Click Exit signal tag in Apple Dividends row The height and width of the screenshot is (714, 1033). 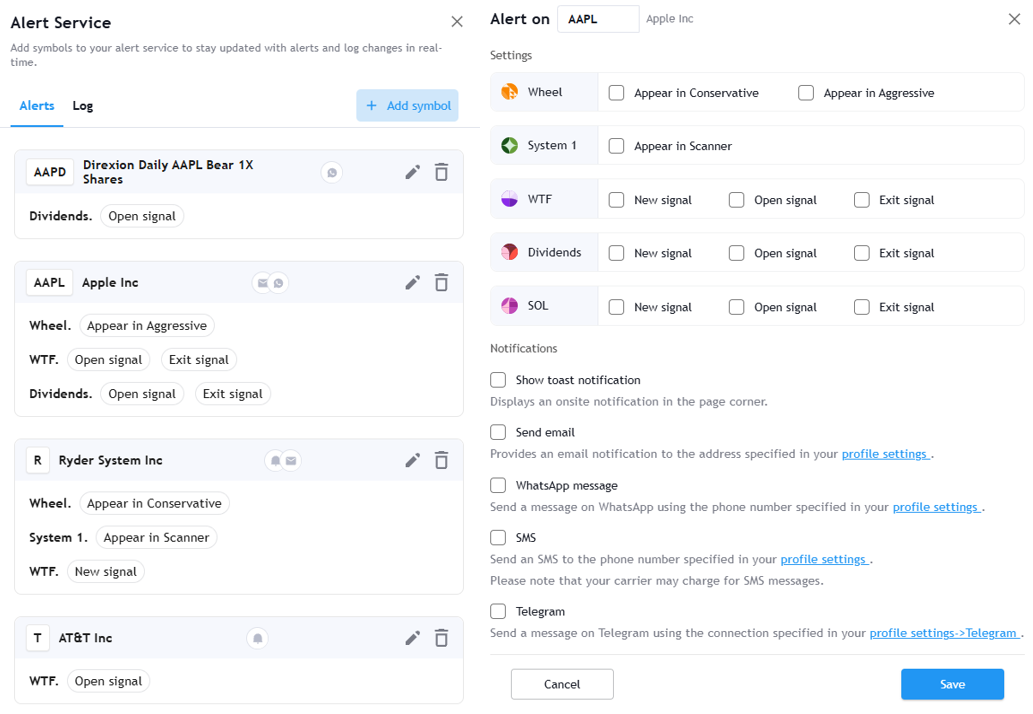233,394
